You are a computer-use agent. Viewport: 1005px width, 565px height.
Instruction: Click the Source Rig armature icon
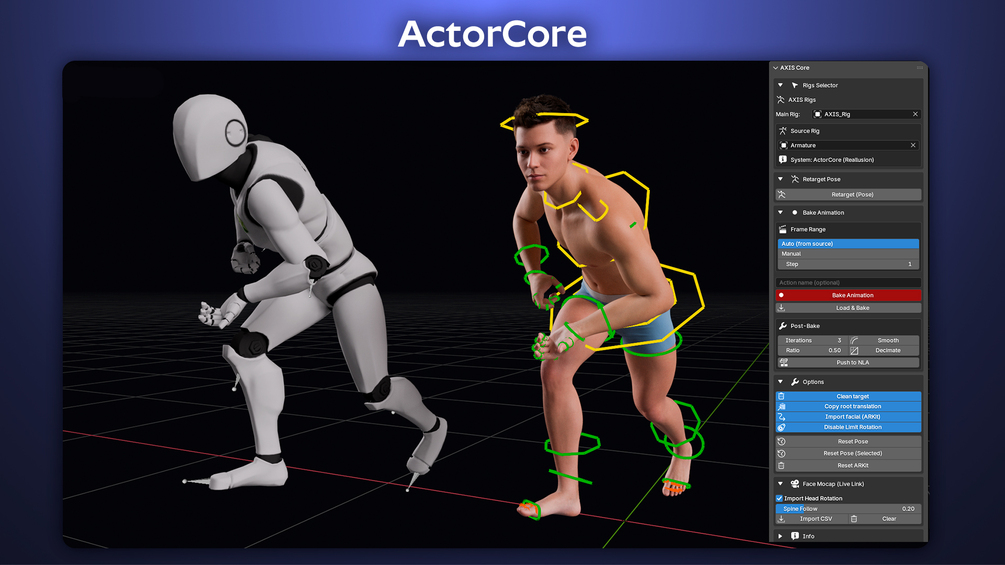[x=783, y=131]
